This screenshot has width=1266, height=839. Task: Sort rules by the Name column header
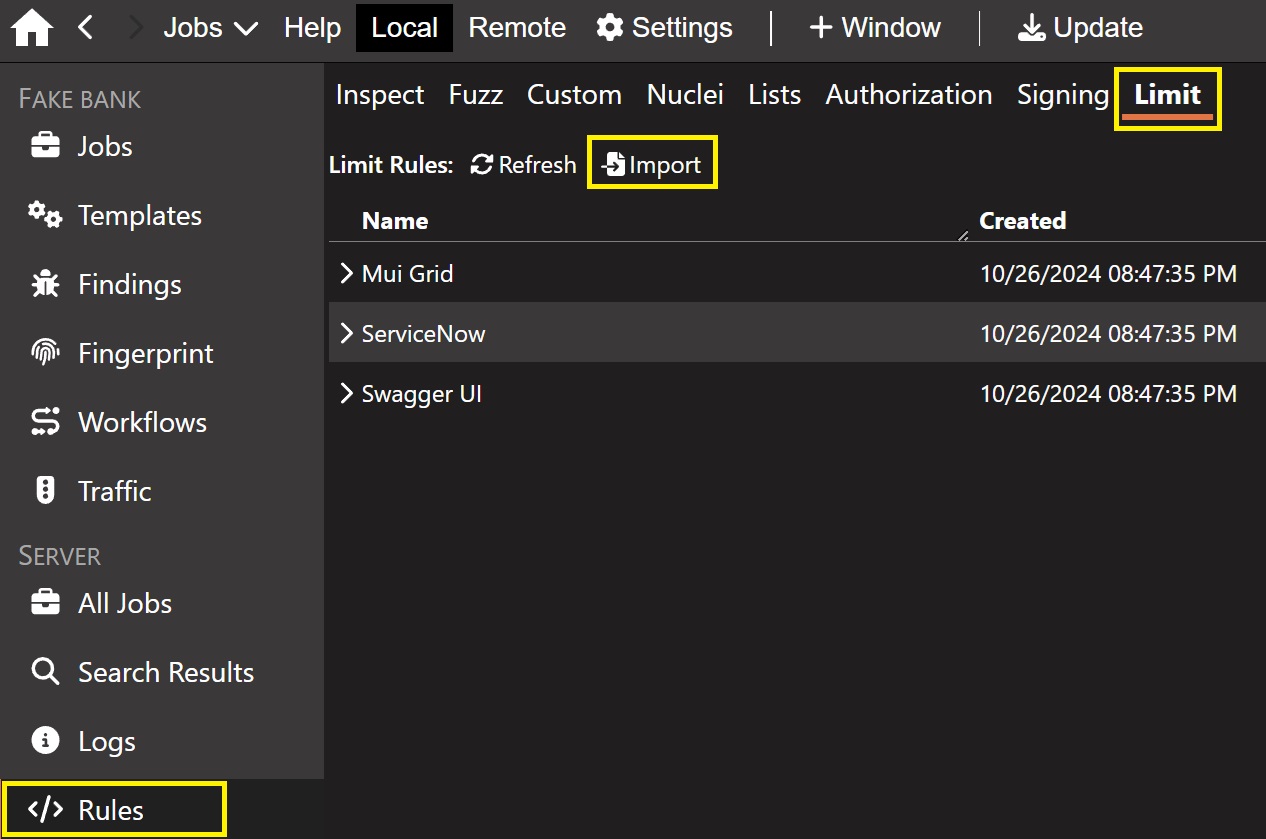coord(395,221)
